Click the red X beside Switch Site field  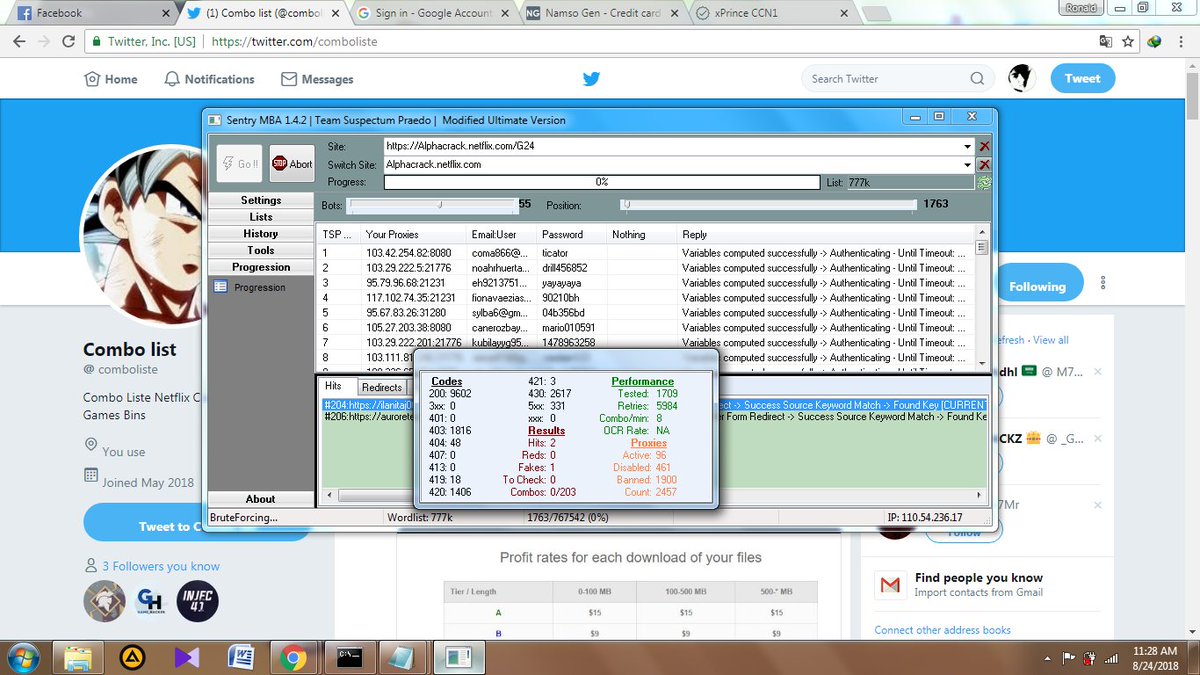[x=984, y=164]
